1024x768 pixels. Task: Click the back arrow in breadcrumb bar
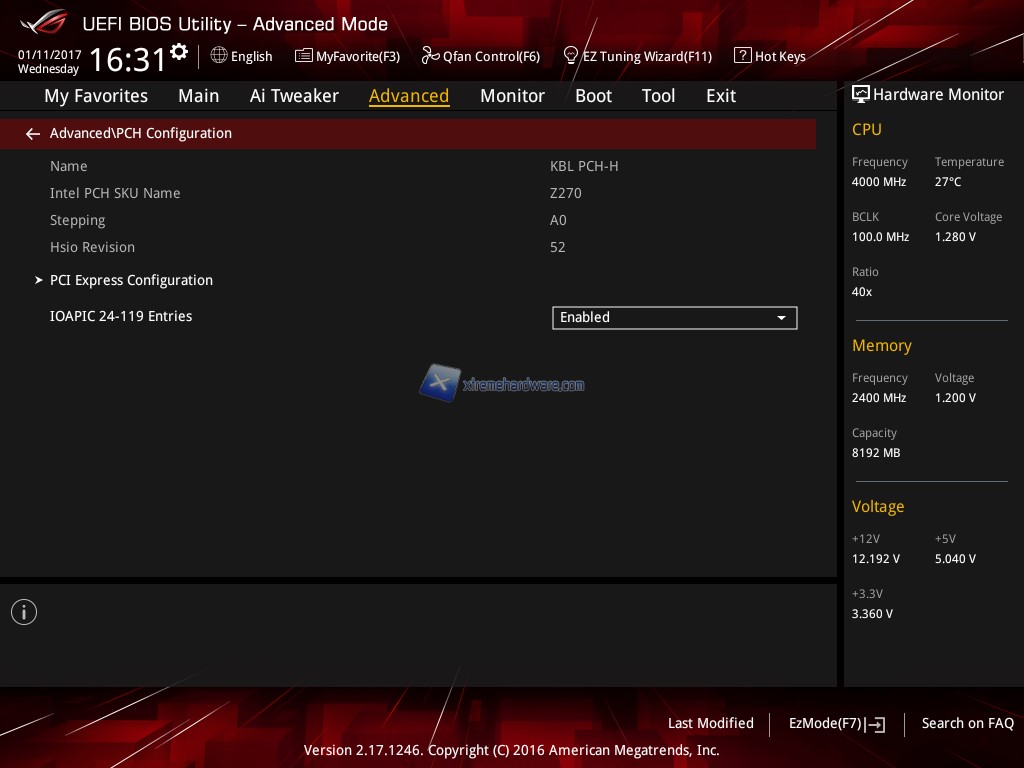[x=33, y=133]
